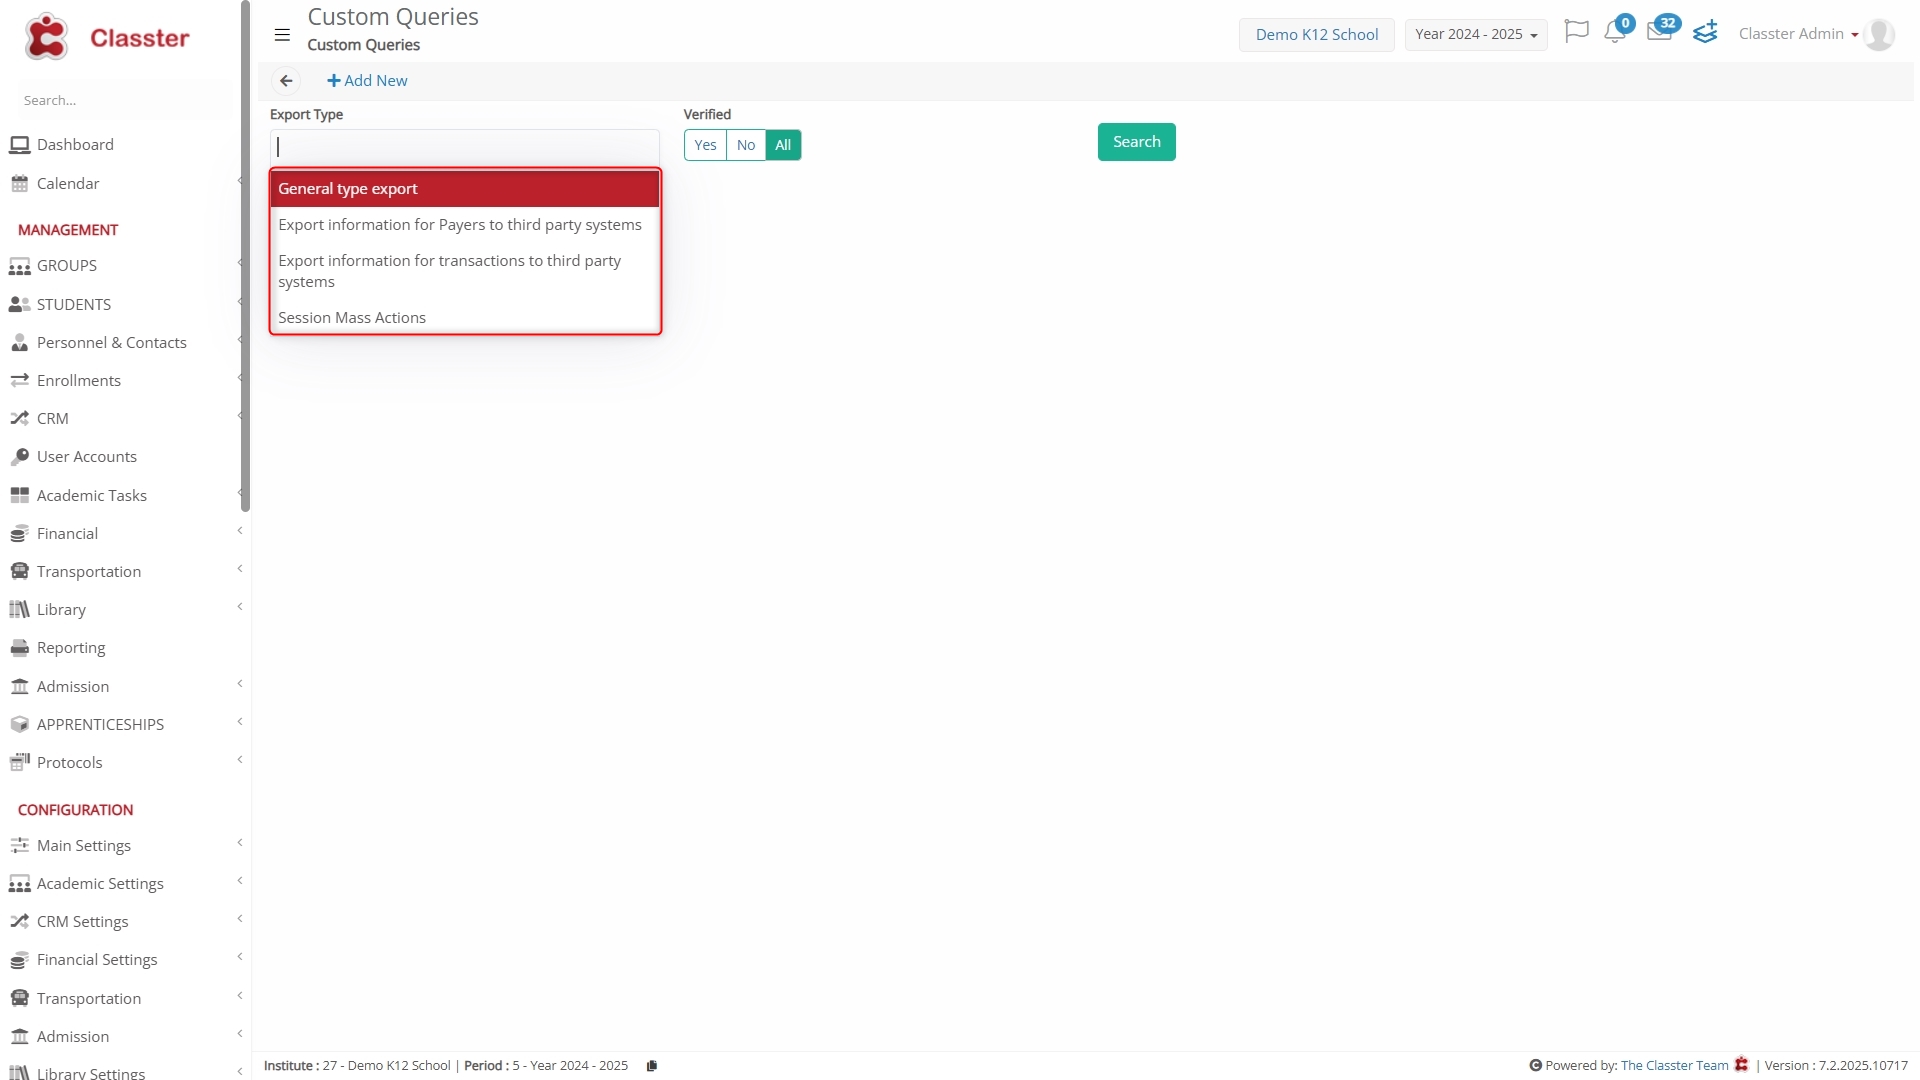This screenshot has height=1080, width=1920.
Task: Expand the Library menu chevron
Action: click(x=240, y=607)
